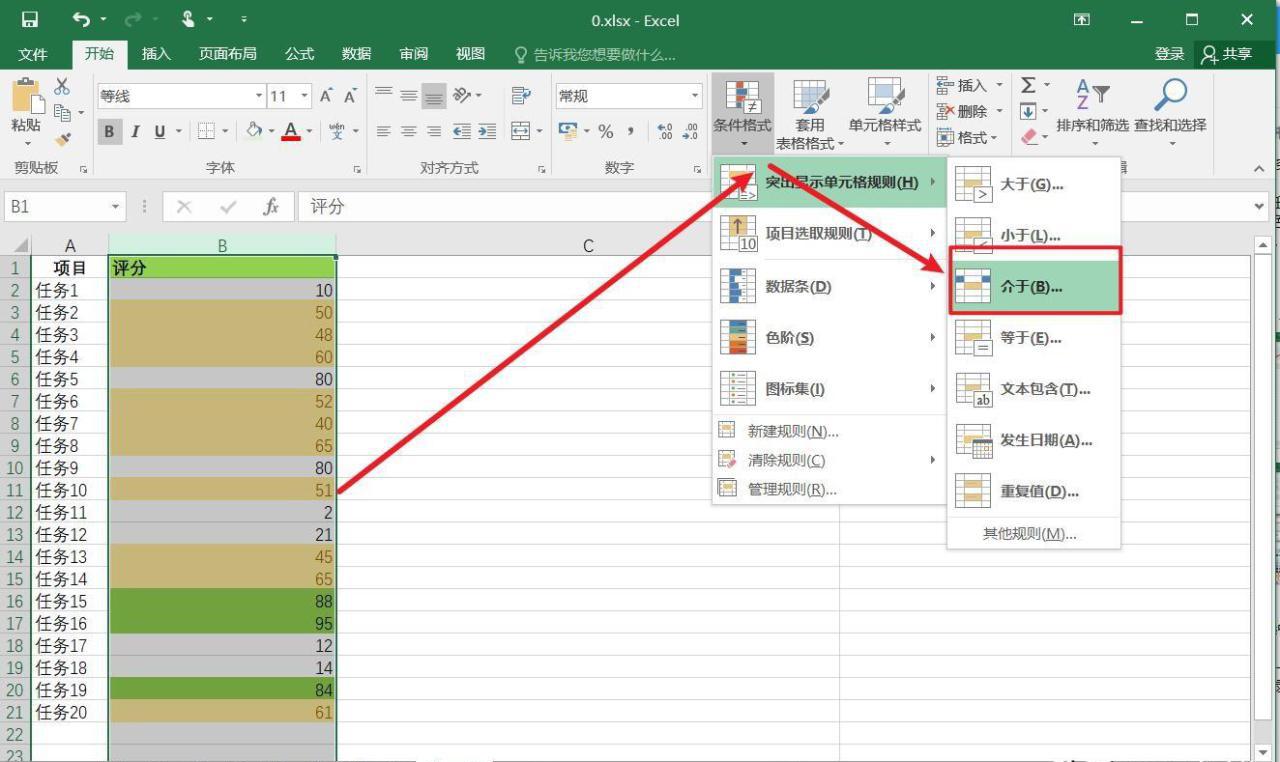Open the font name combo box
The height and width of the screenshot is (762, 1280).
tap(180, 96)
